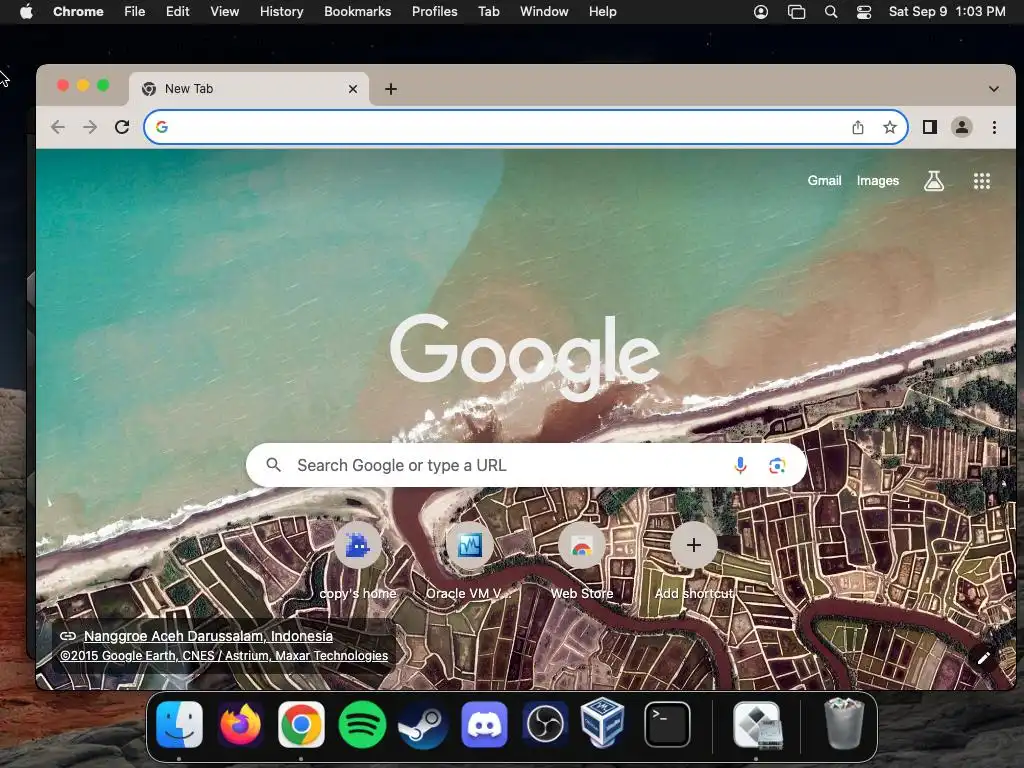Open Spotlight search in menu bar
This screenshot has height=768, width=1024.
pos(831,12)
